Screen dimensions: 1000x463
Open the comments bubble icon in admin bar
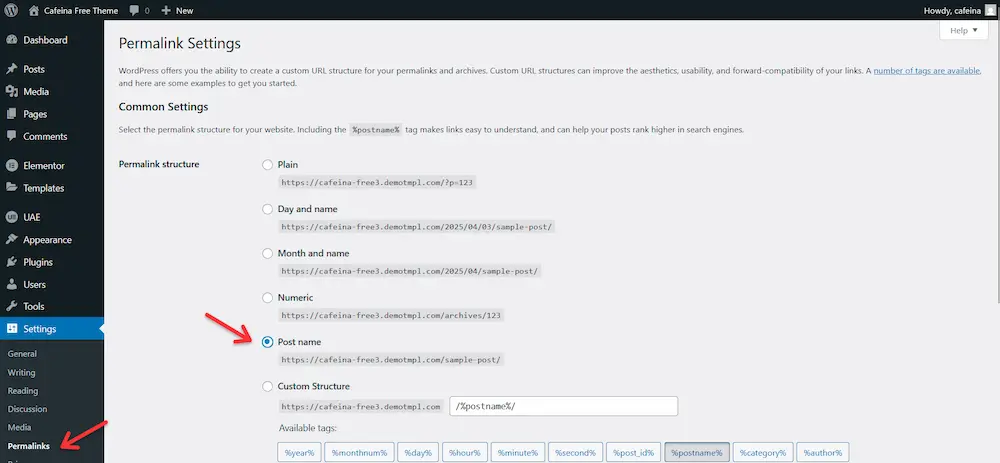click(134, 10)
